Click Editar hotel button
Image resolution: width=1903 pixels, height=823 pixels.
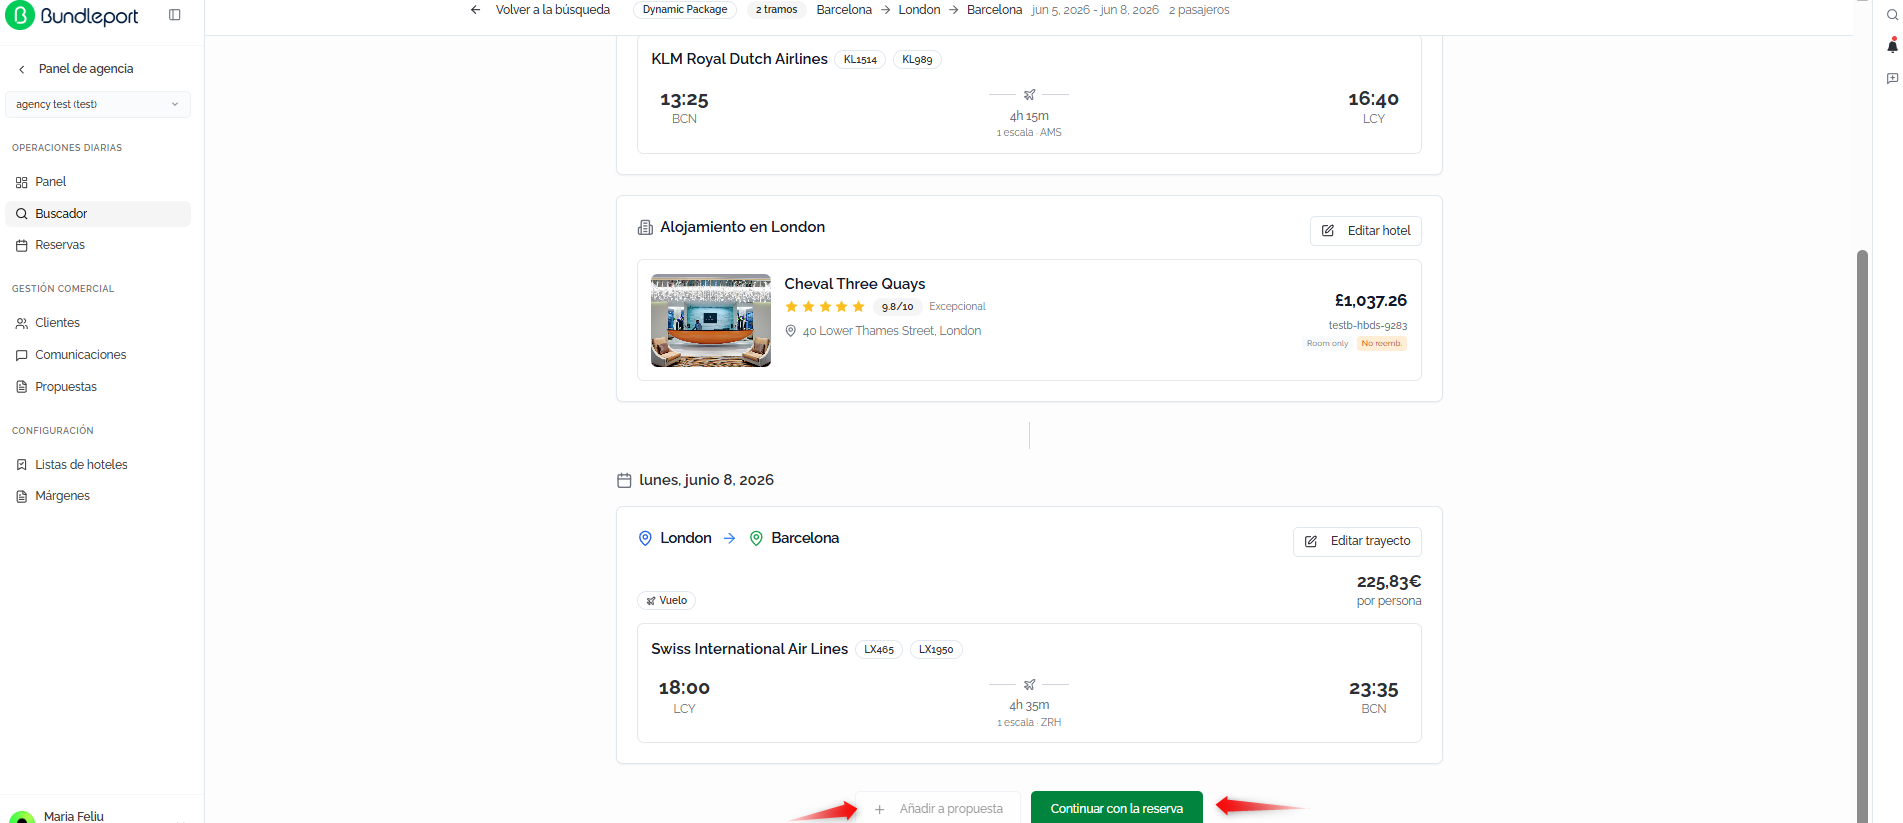[x=1366, y=231]
